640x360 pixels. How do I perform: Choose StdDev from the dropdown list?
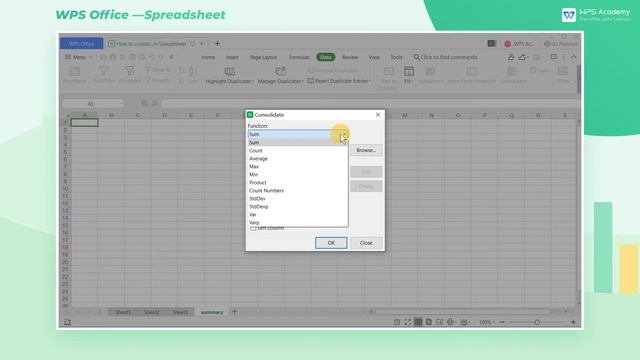coord(298,198)
